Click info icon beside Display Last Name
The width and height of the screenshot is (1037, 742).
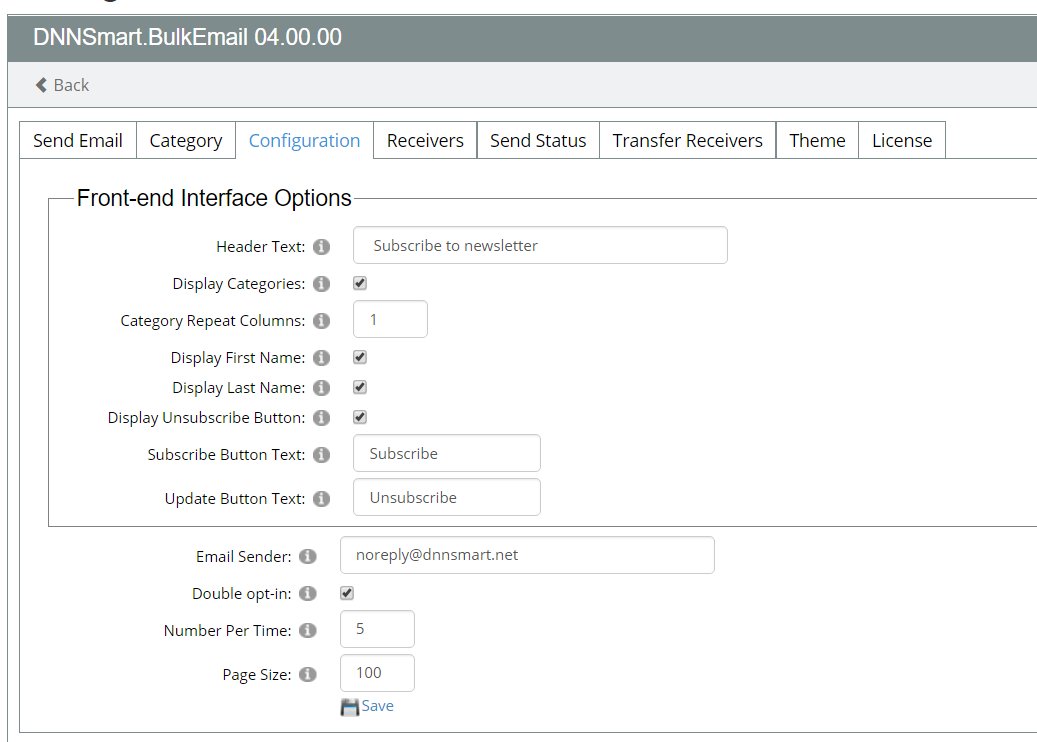click(x=321, y=388)
